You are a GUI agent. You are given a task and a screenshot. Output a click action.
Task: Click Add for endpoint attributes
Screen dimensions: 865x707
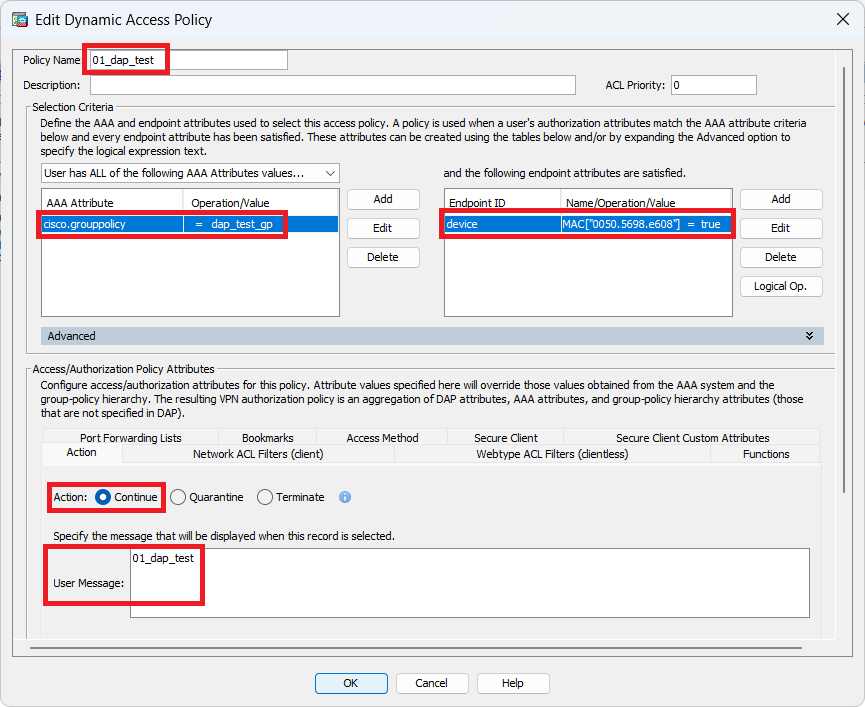(781, 199)
